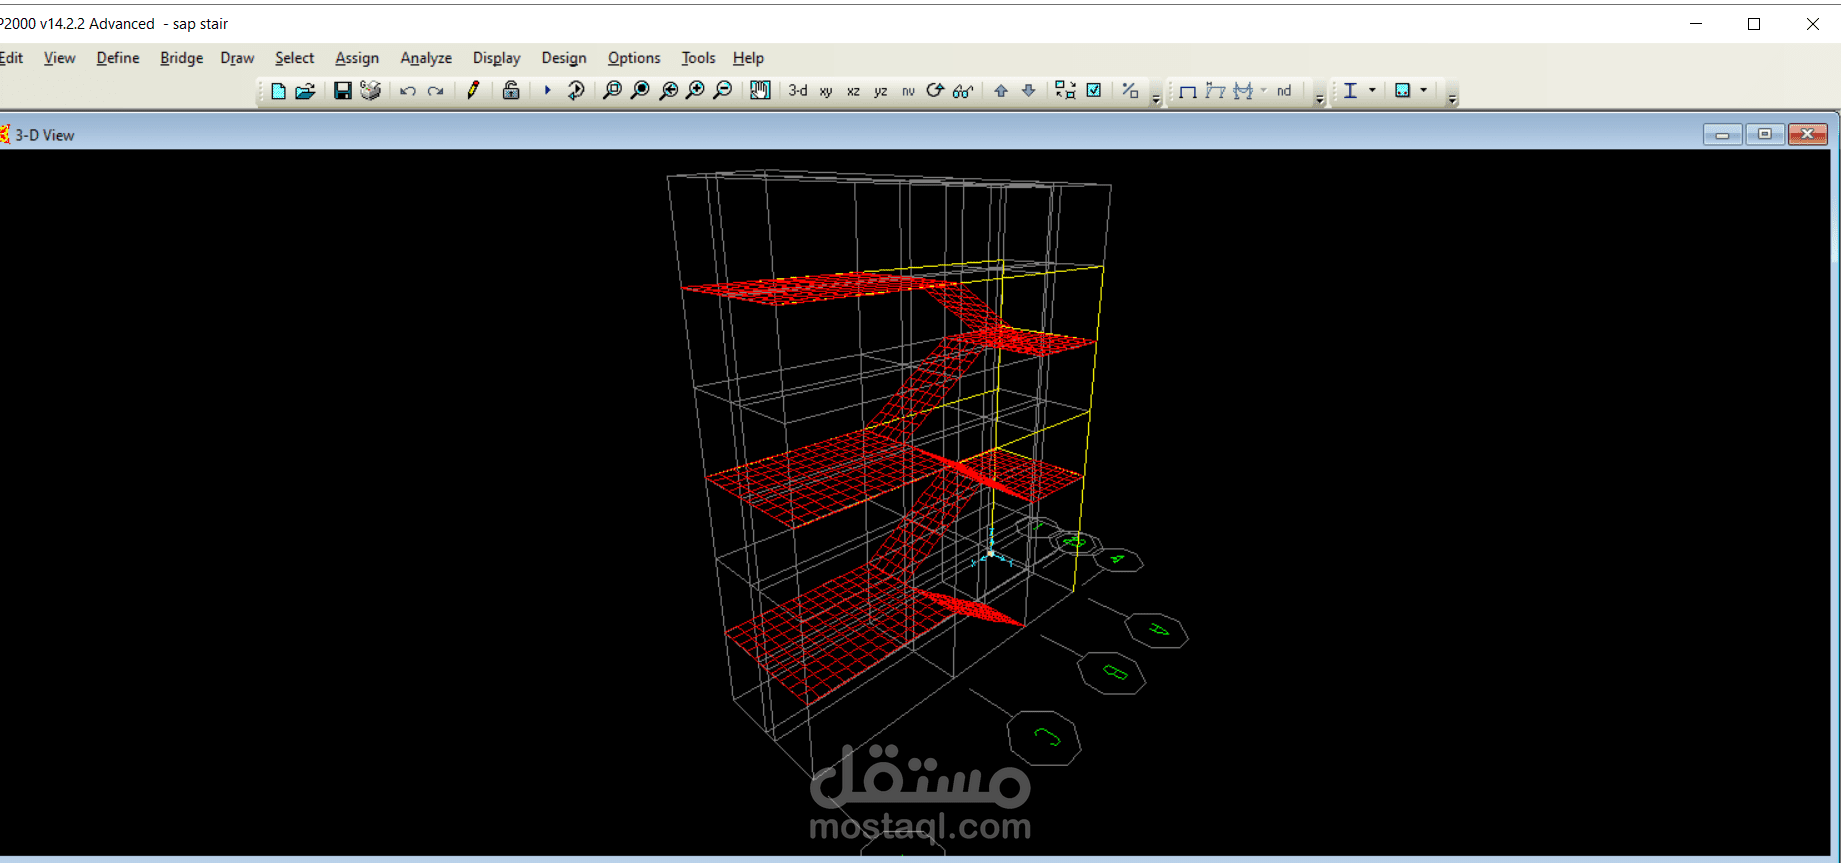Viewport: 1841px width, 863px height.
Task: Open the I-beam design dropdown arrow
Action: tap(1372, 91)
